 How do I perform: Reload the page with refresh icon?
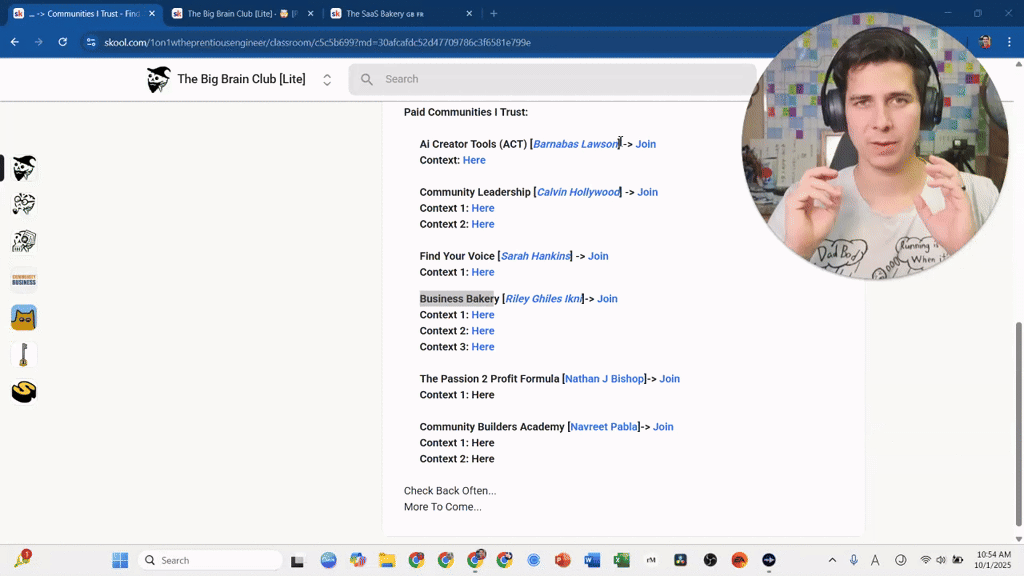pyautogui.click(x=63, y=42)
